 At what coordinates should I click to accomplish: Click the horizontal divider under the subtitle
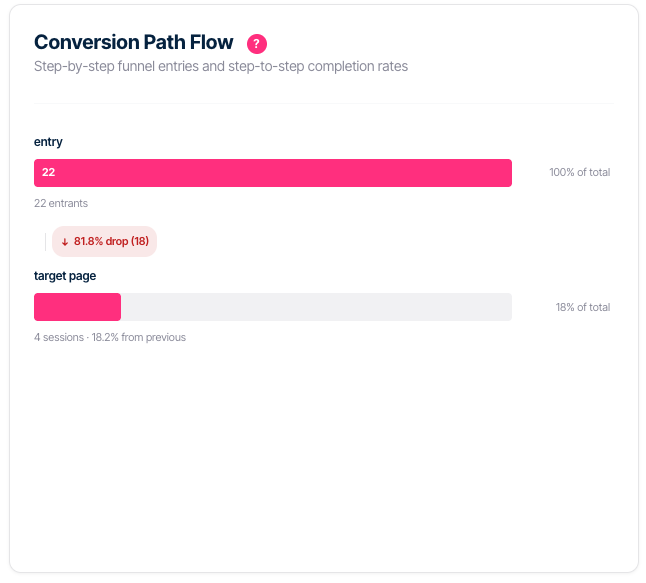(324, 103)
